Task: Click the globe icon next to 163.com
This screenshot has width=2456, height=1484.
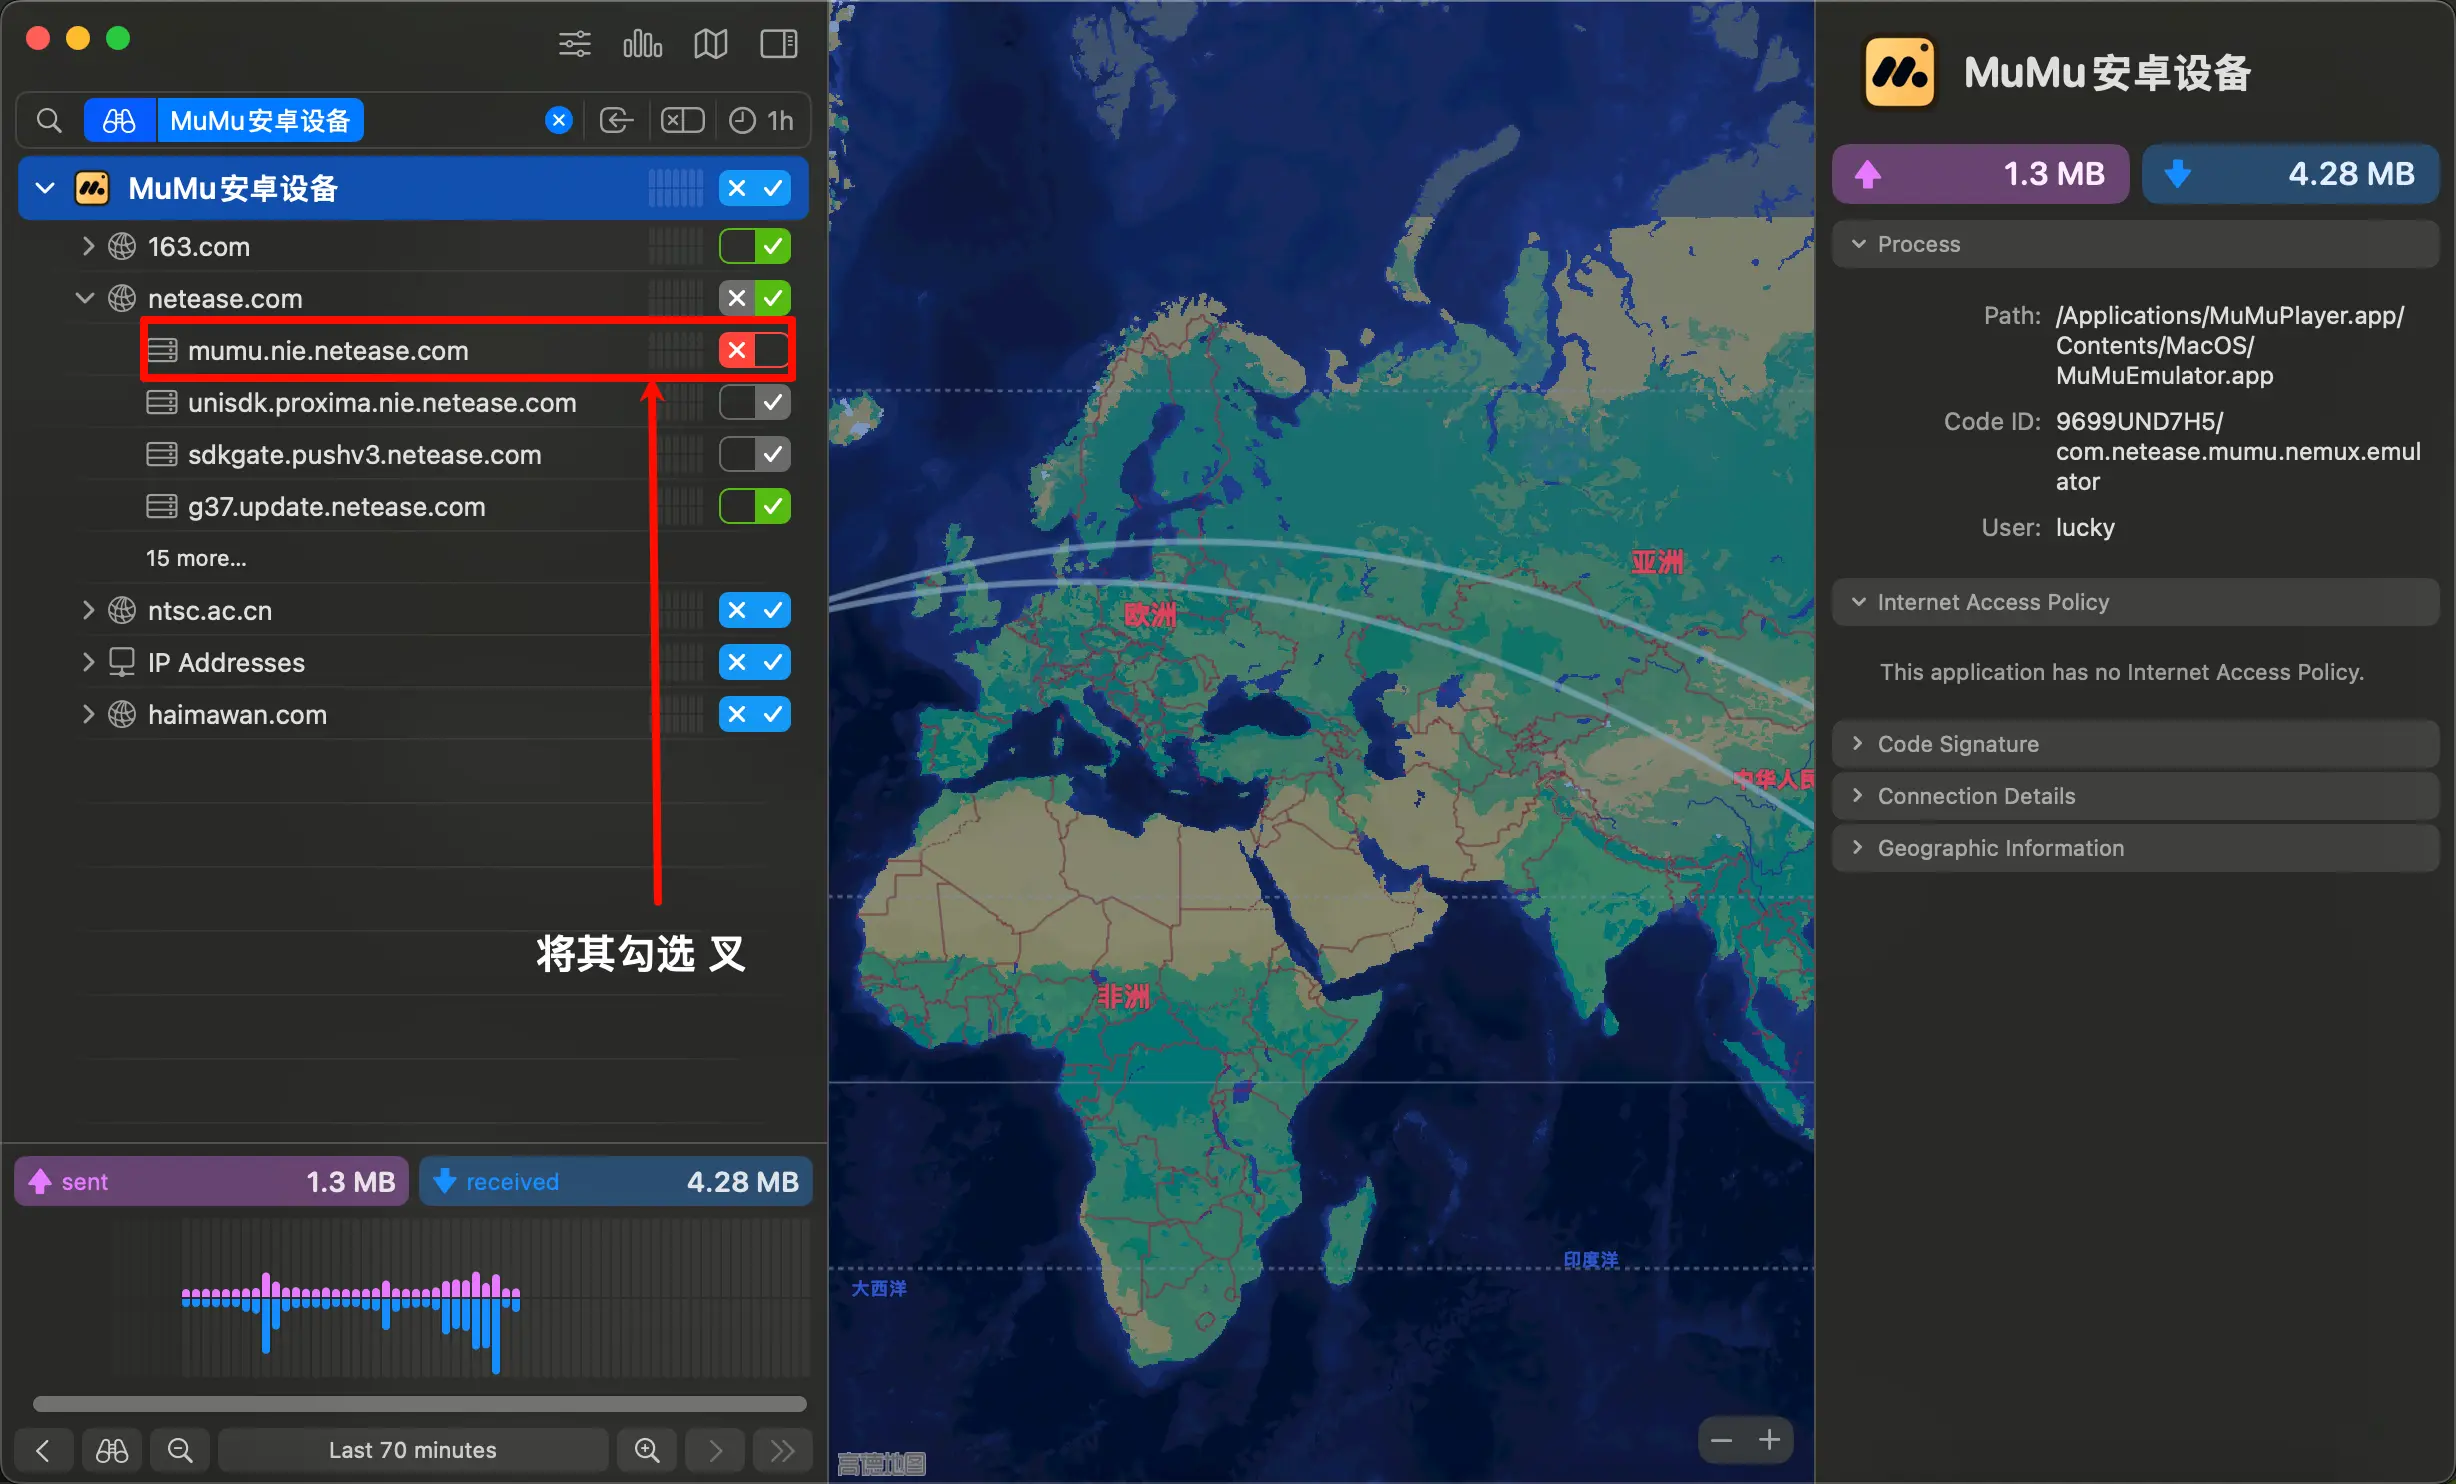Action: [122, 246]
